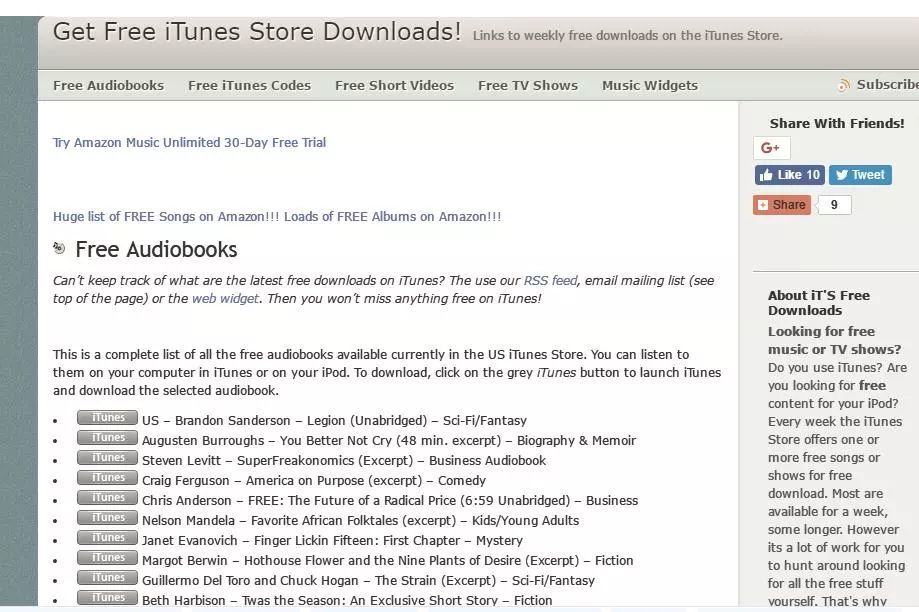Launch iTunes for Steven Levitt SuperFreakonomics
919x612 pixels.
pos(107,457)
